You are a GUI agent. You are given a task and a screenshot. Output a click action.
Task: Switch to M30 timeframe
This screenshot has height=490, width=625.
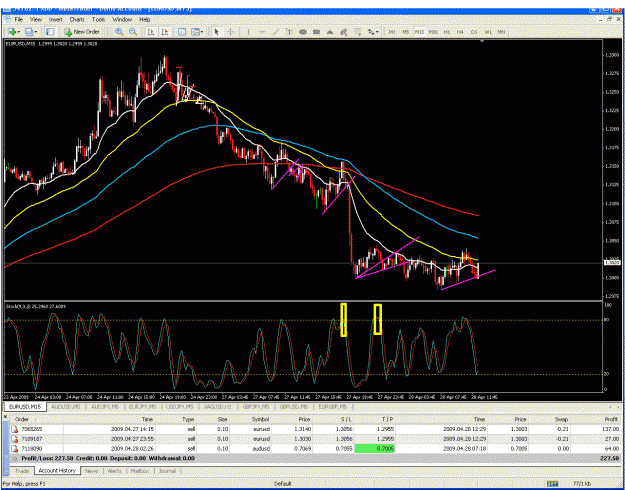(433, 32)
